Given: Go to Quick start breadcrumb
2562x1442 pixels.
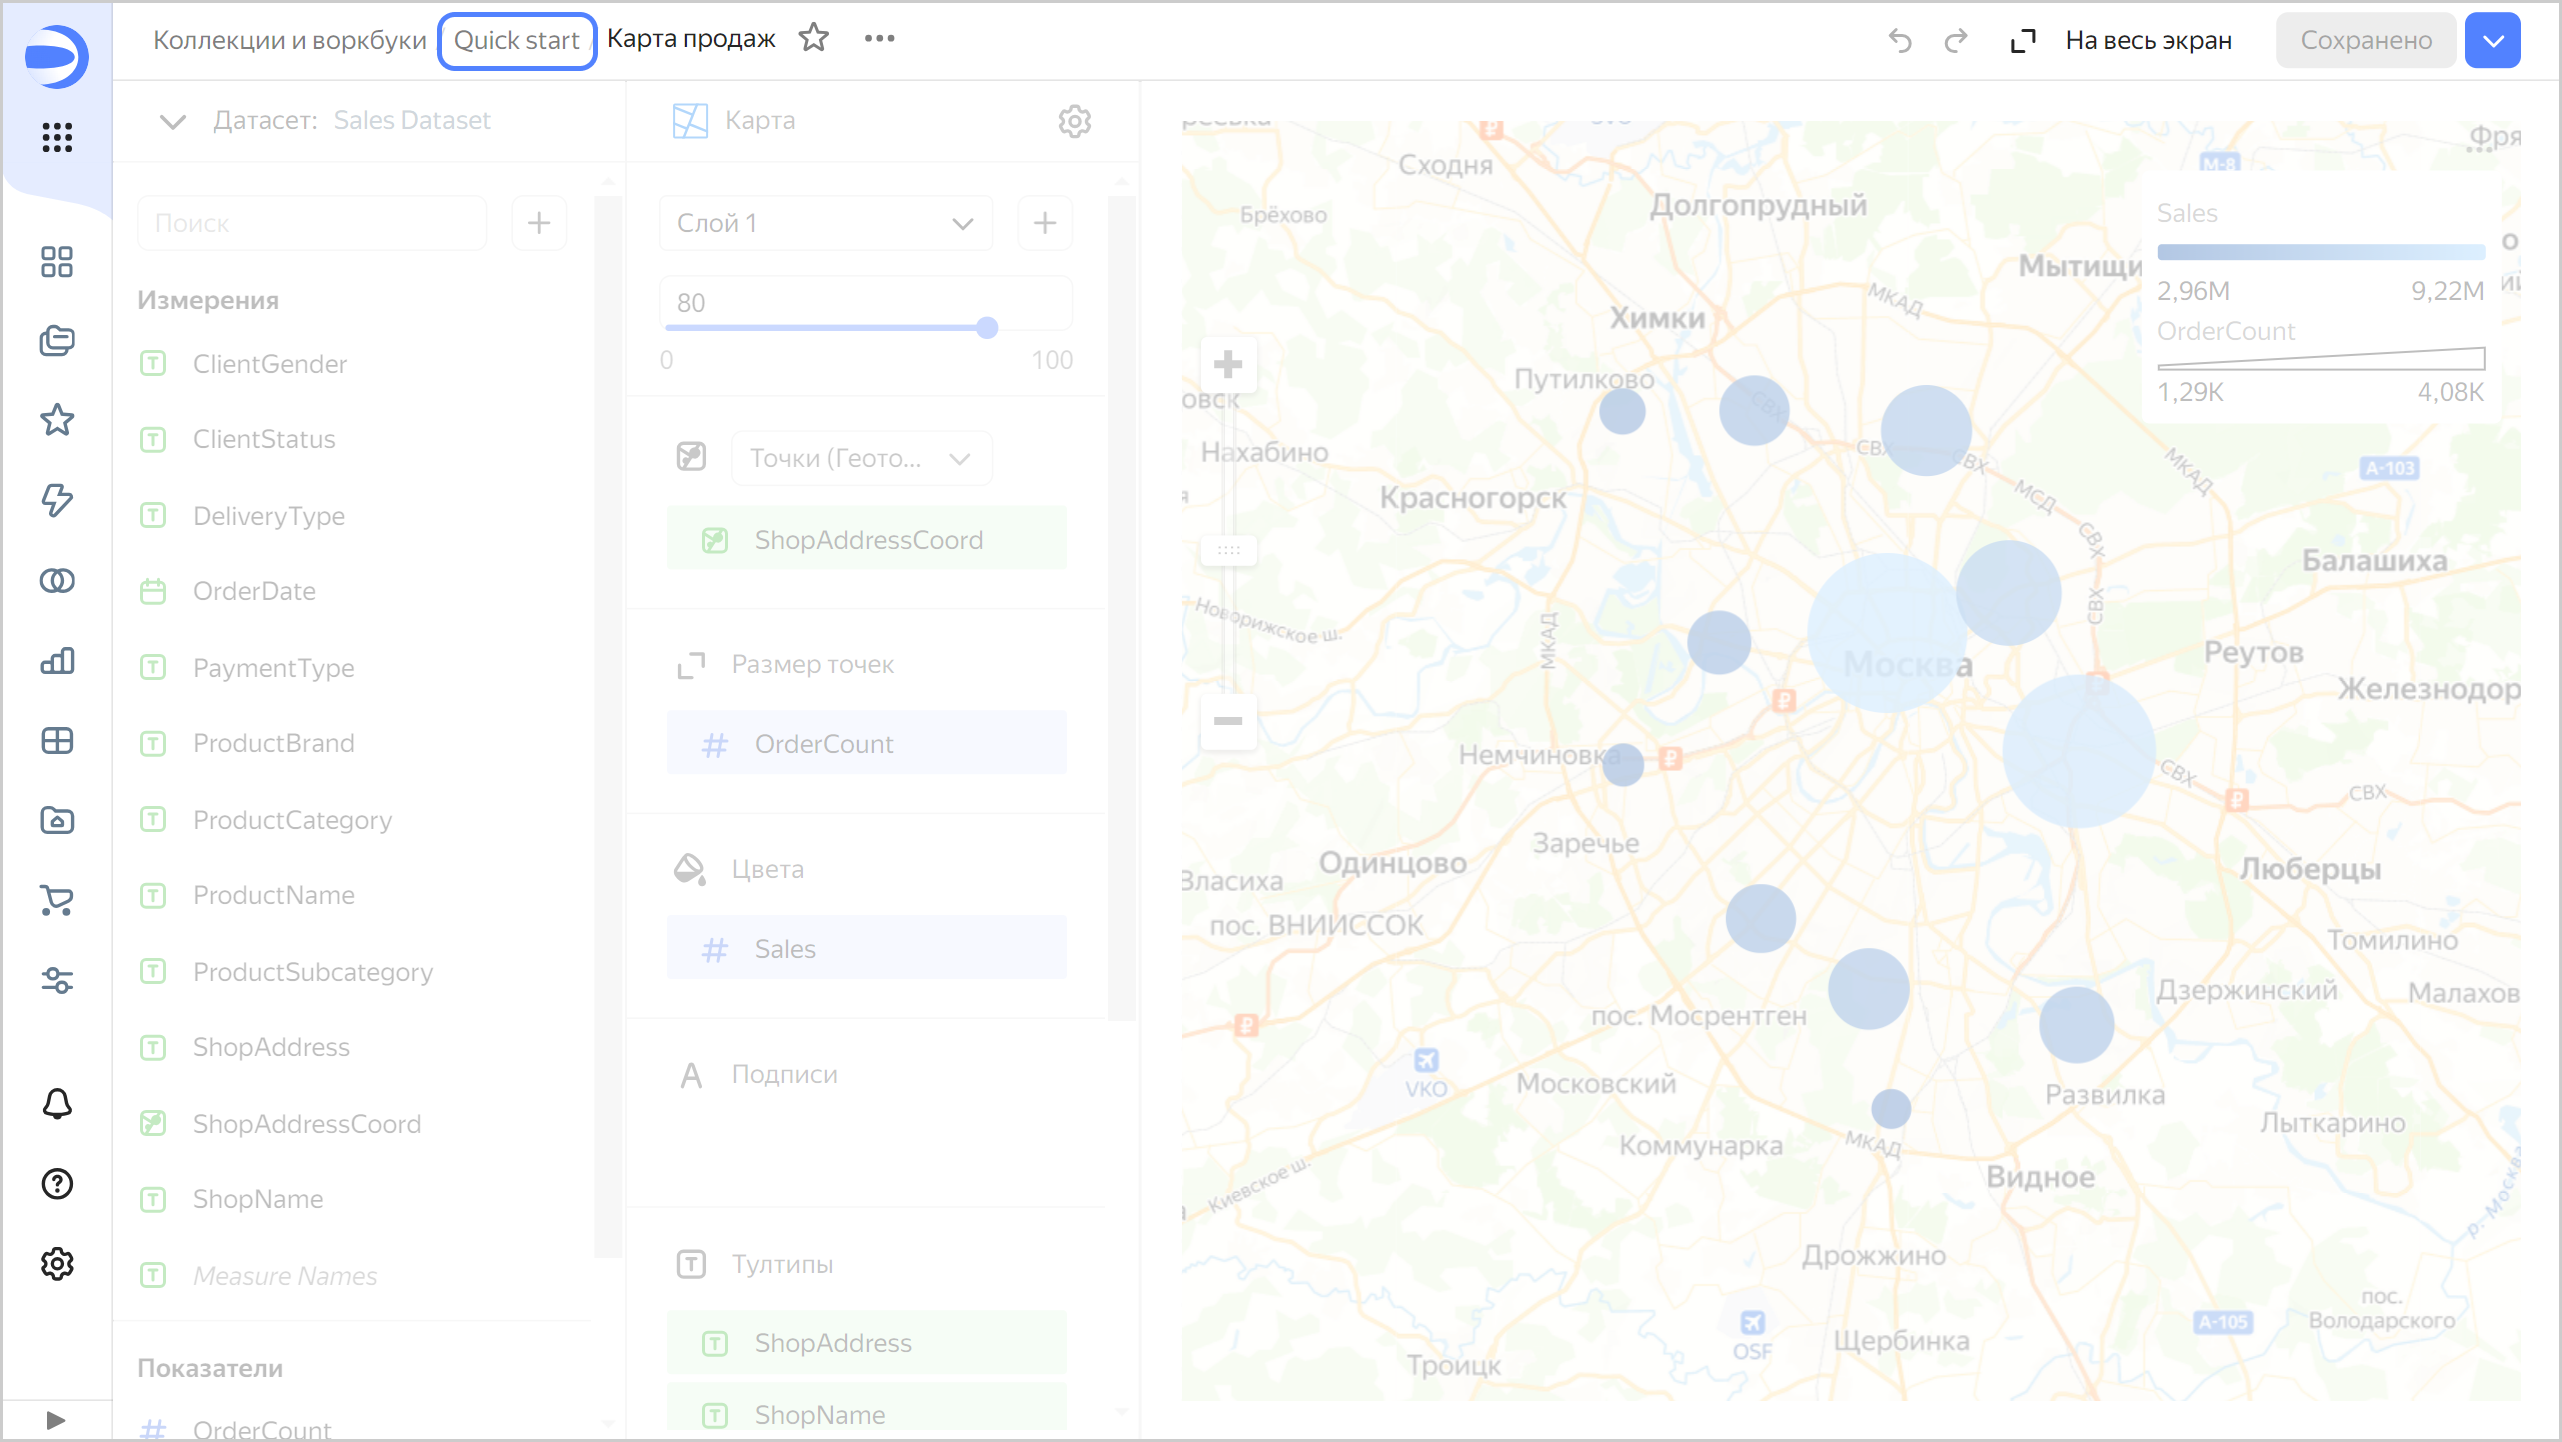Looking at the screenshot, I should coord(517,40).
